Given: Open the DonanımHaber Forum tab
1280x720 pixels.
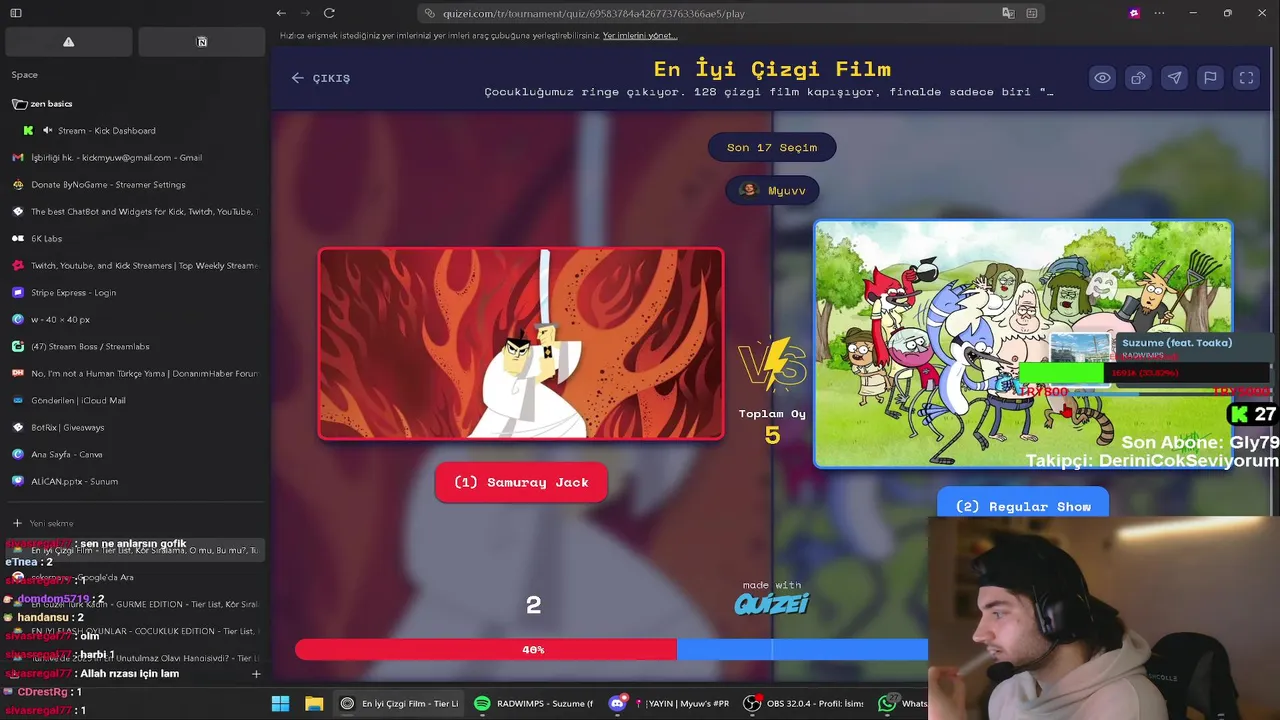Looking at the screenshot, I should [x=134, y=374].
